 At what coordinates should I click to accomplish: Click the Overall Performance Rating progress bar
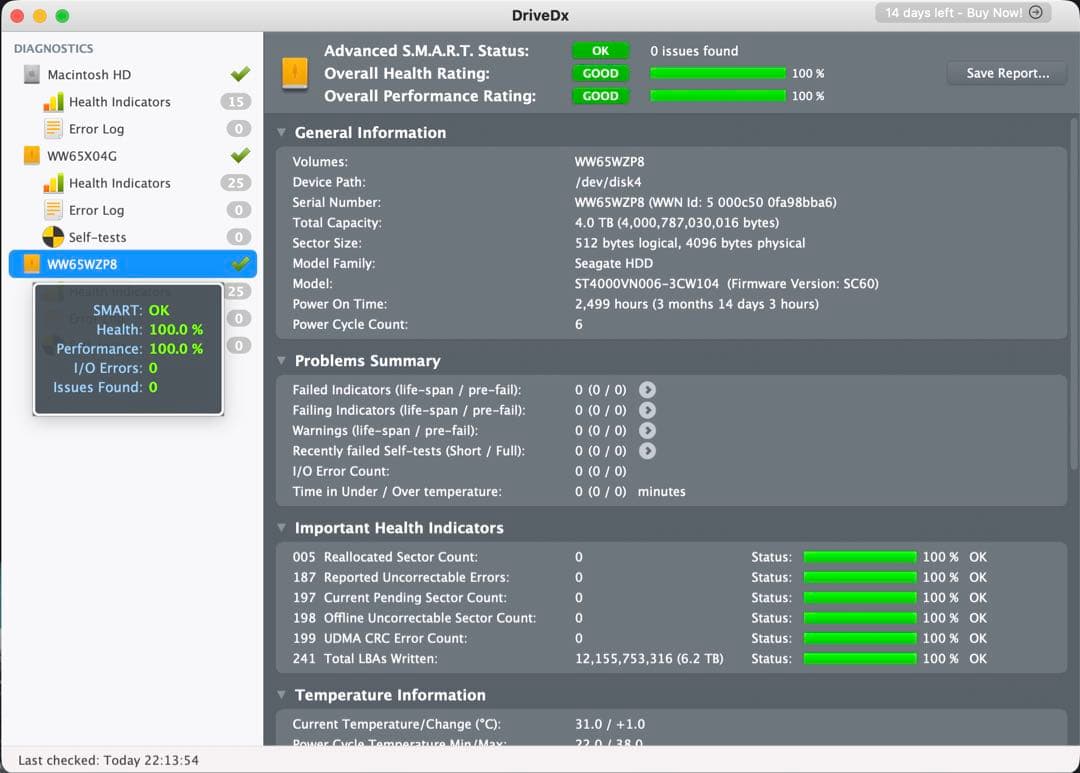coord(718,96)
